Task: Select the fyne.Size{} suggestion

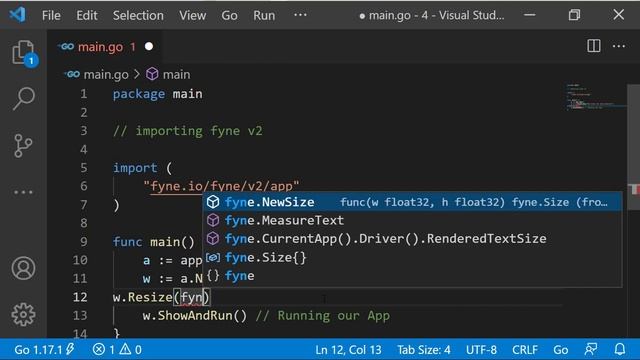Action: (412, 258)
